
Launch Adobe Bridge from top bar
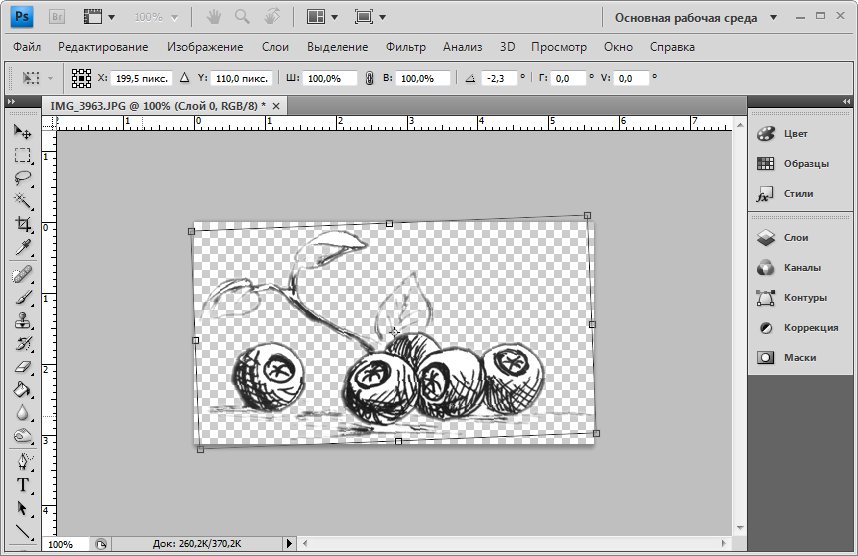(x=57, y=17)
